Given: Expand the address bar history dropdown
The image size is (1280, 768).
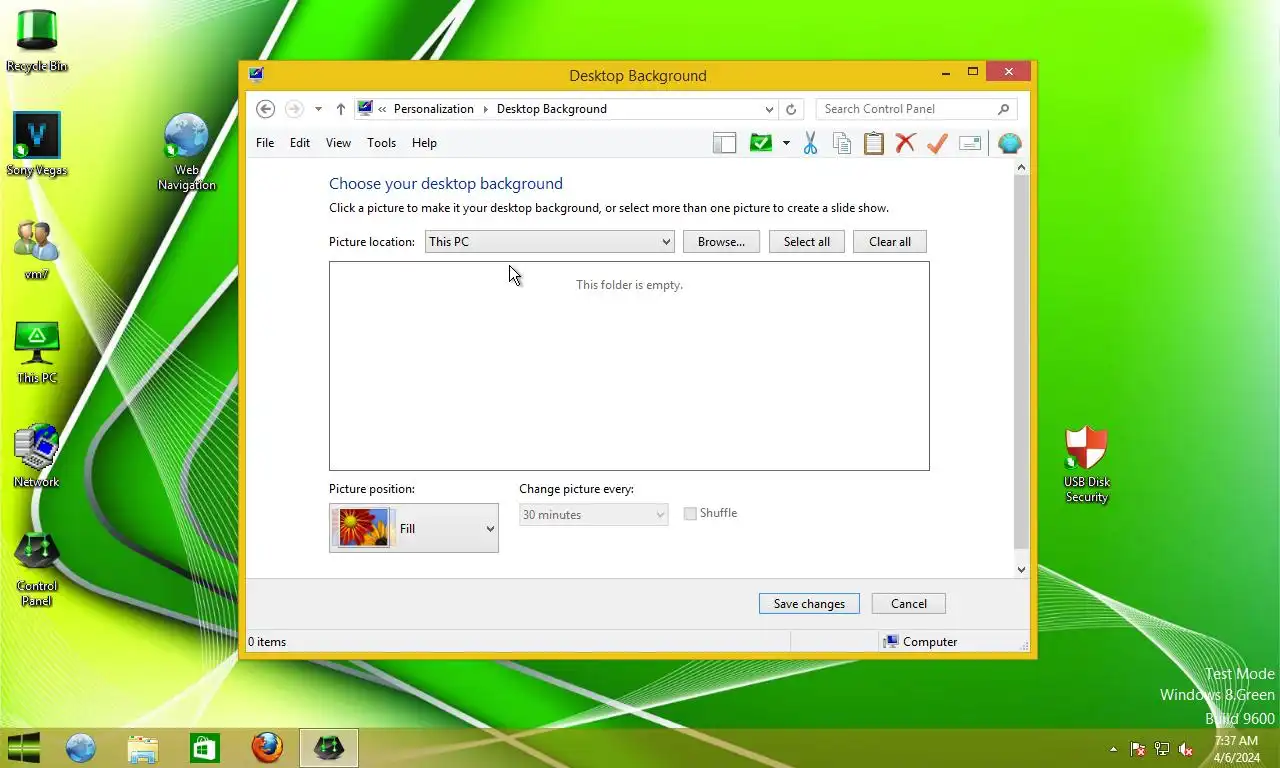Looking at the screenshot, I should click(x=769, y=109).
